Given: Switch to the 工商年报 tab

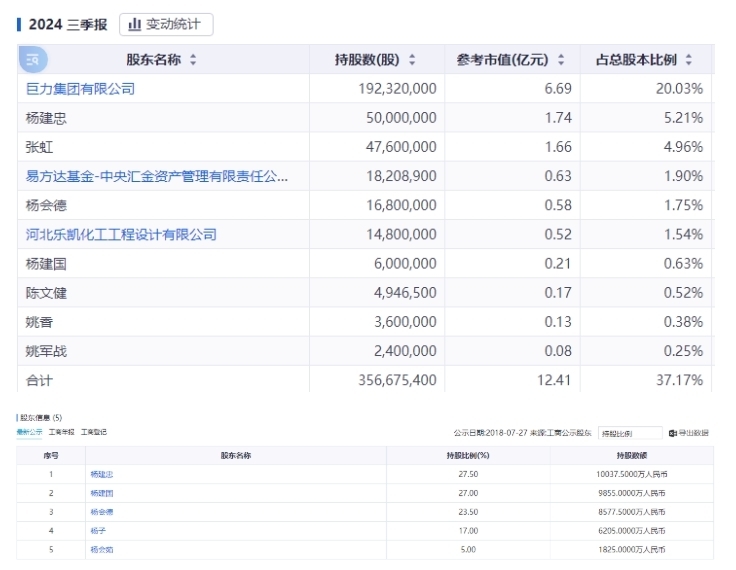Looking at the screenshot, I should pyautogui.click(x=61, y=432).
